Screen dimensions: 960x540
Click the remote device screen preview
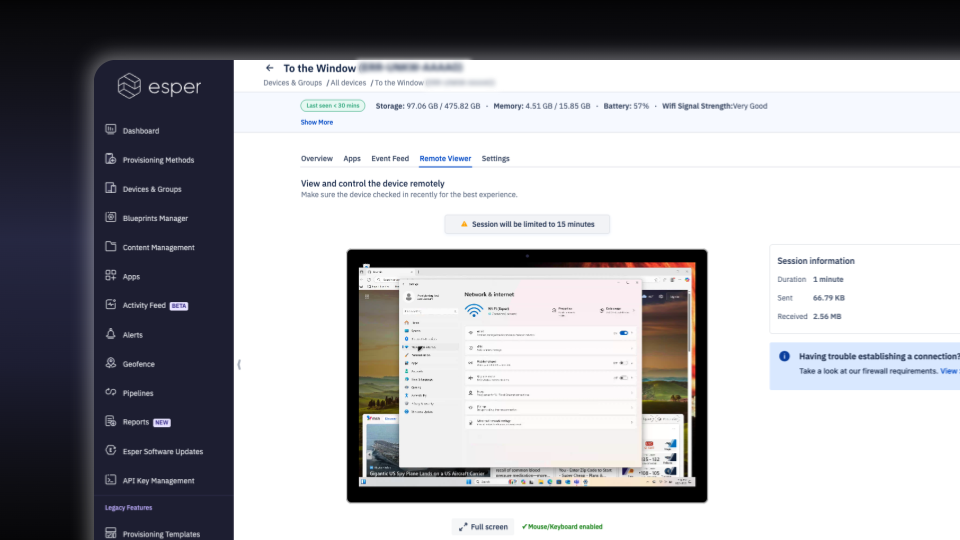pos(527,376)
